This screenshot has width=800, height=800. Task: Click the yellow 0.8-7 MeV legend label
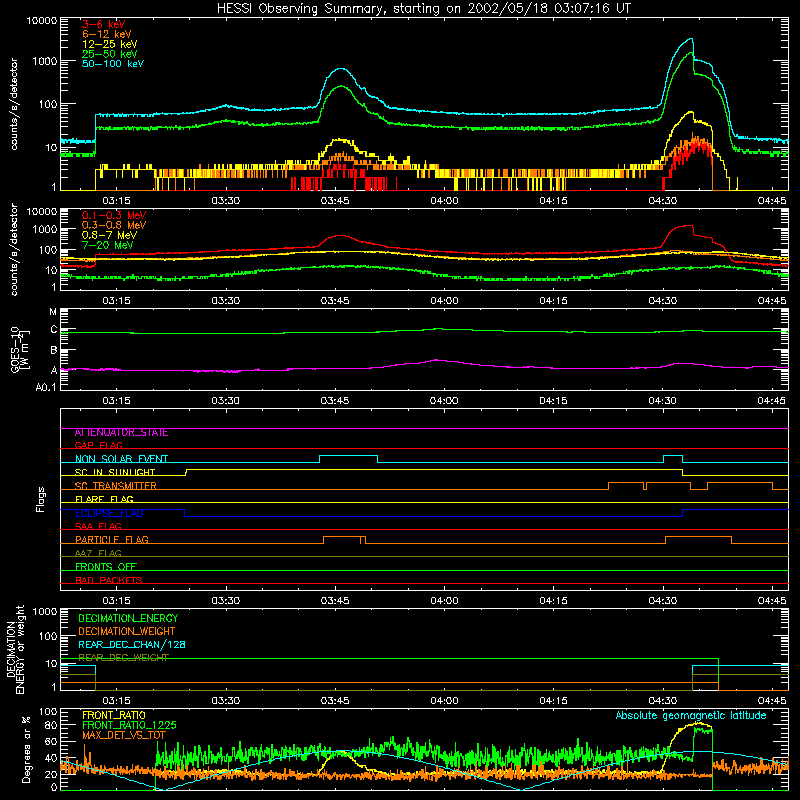109,235
